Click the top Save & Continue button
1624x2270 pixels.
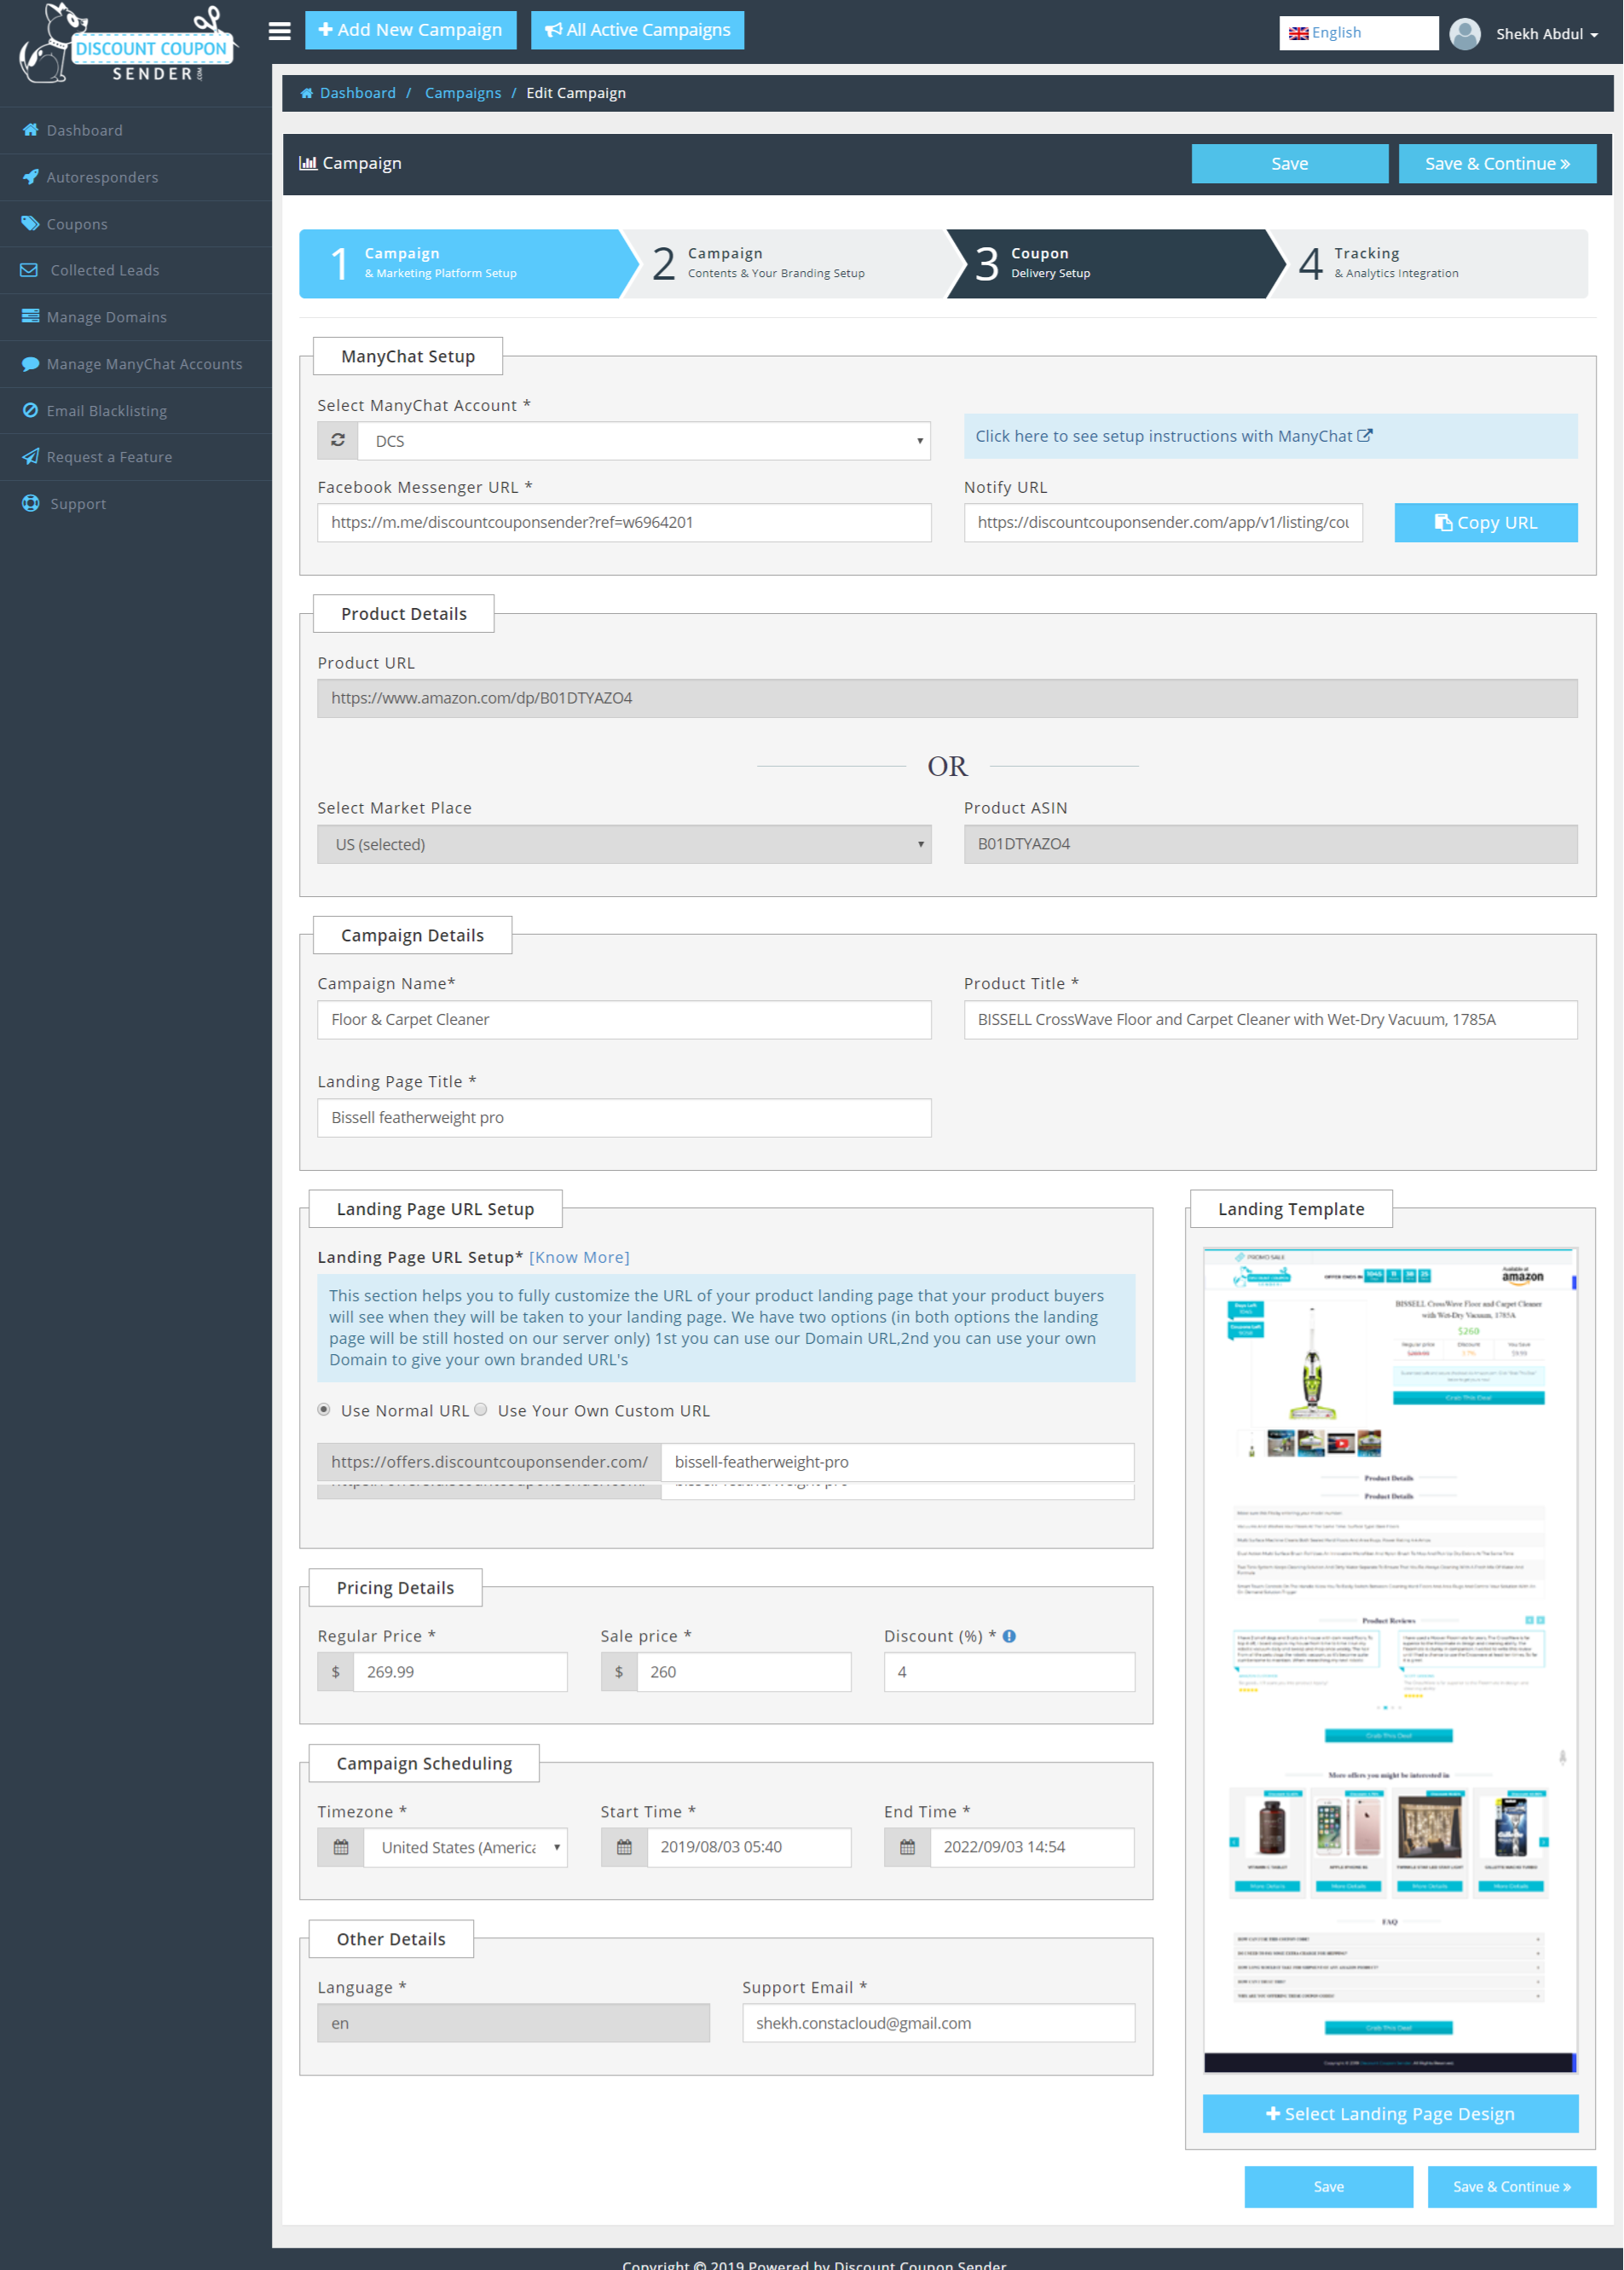tap(1497, 163)
